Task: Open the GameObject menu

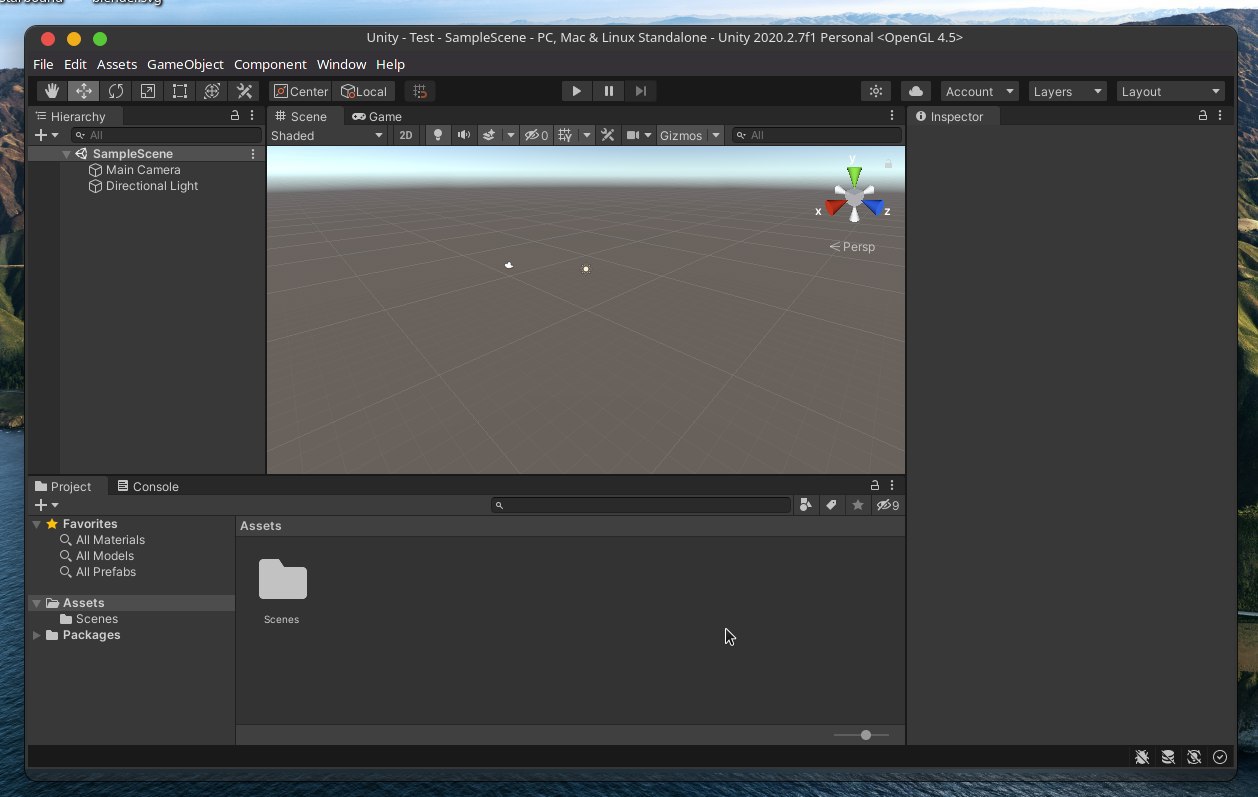Action: click(185, 64)
